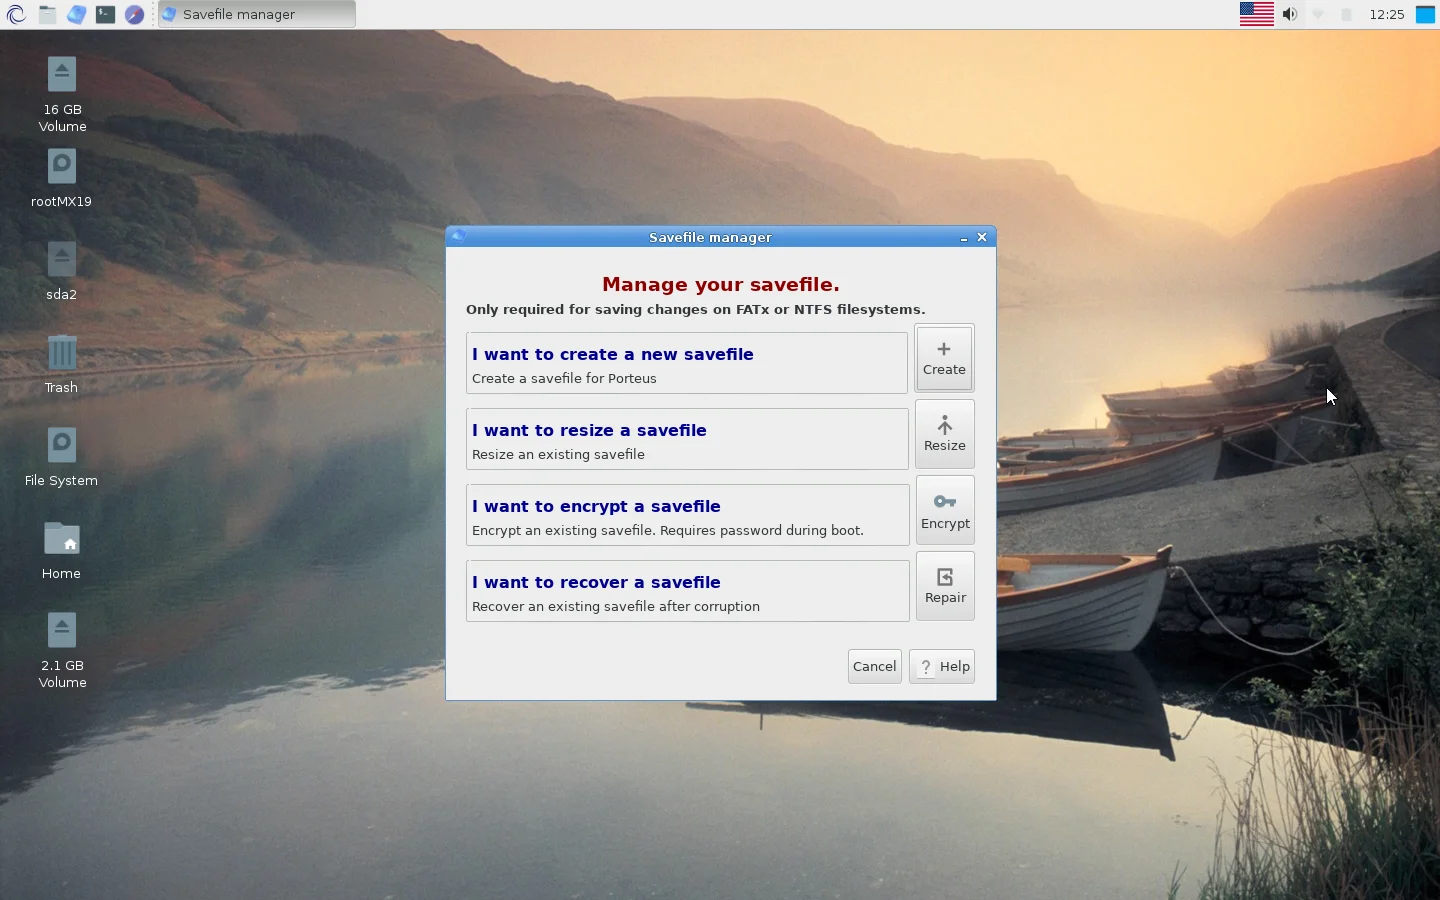Click the US flag keyboard layout indicator
This screenshot has height=900, width=1440.
pyautogui.click(x=1256, y=14)
